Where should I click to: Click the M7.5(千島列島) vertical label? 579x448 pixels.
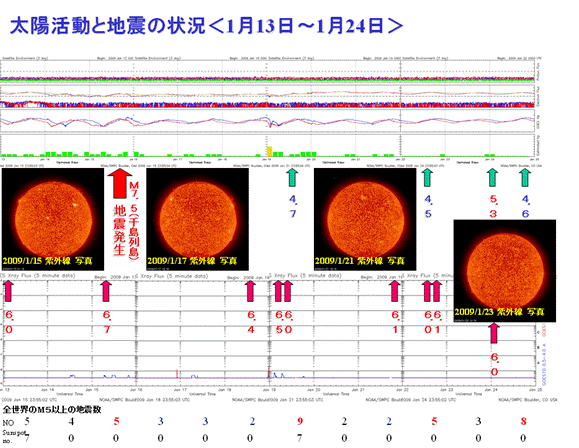(x=134, y=220)
